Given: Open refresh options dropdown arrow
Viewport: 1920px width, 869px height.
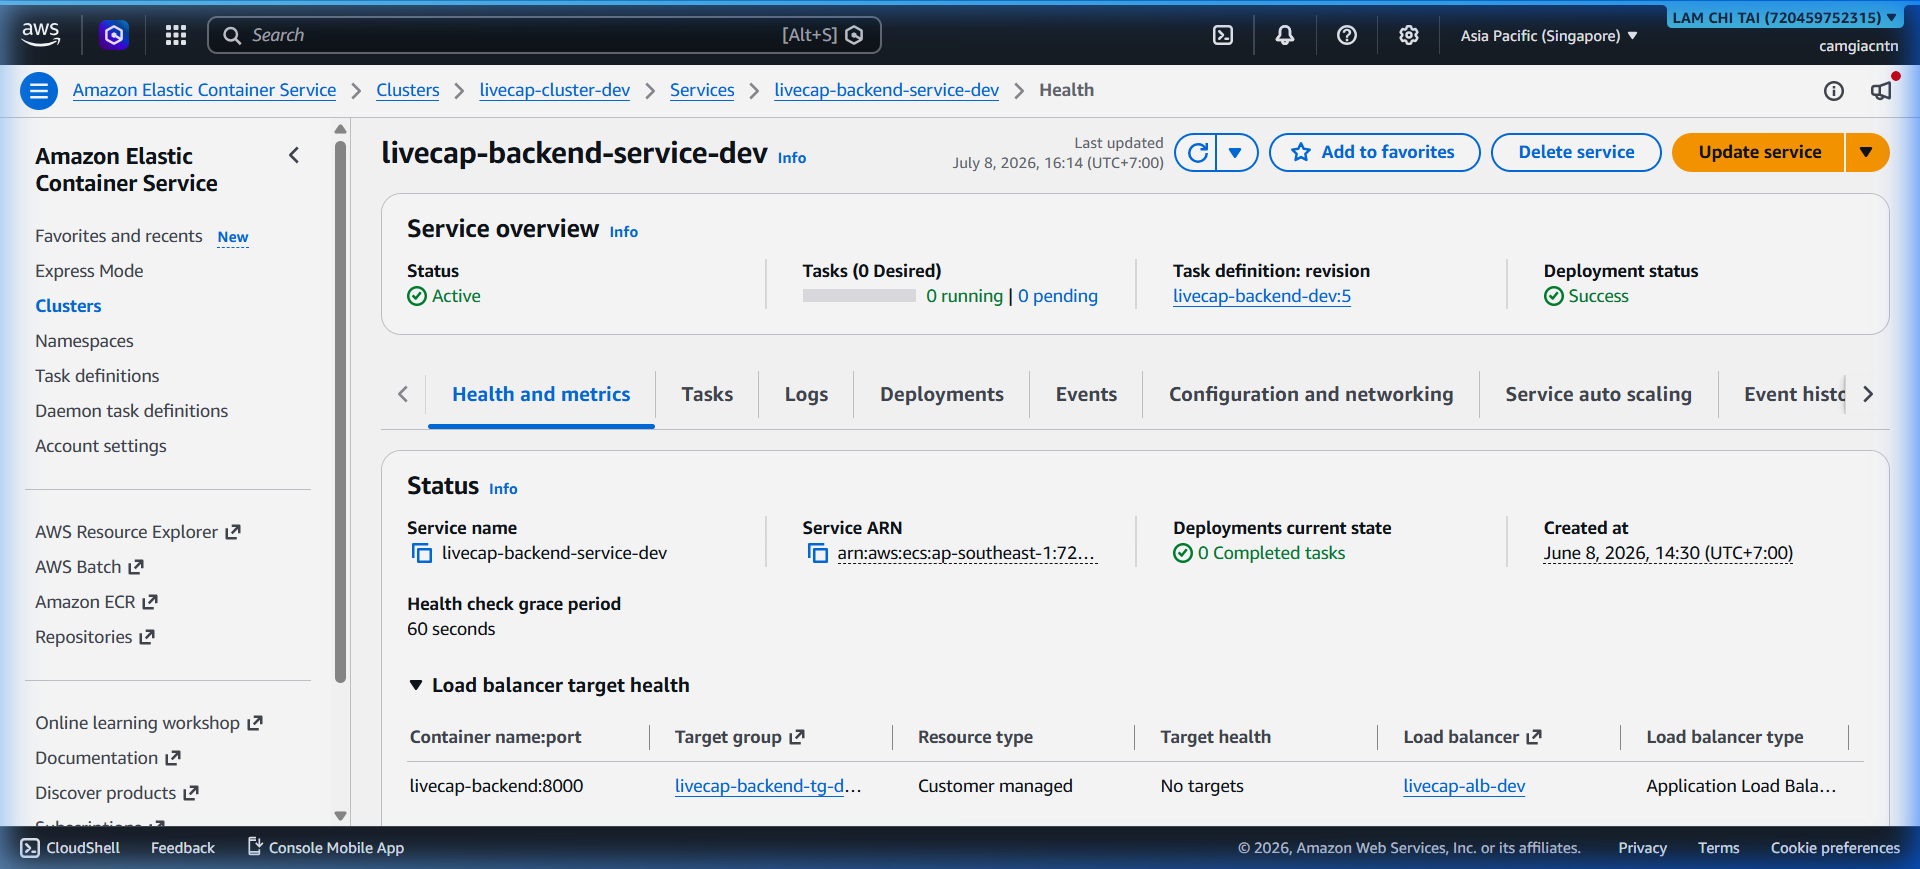Looking at the screenshot, I should coord(1237,152).
